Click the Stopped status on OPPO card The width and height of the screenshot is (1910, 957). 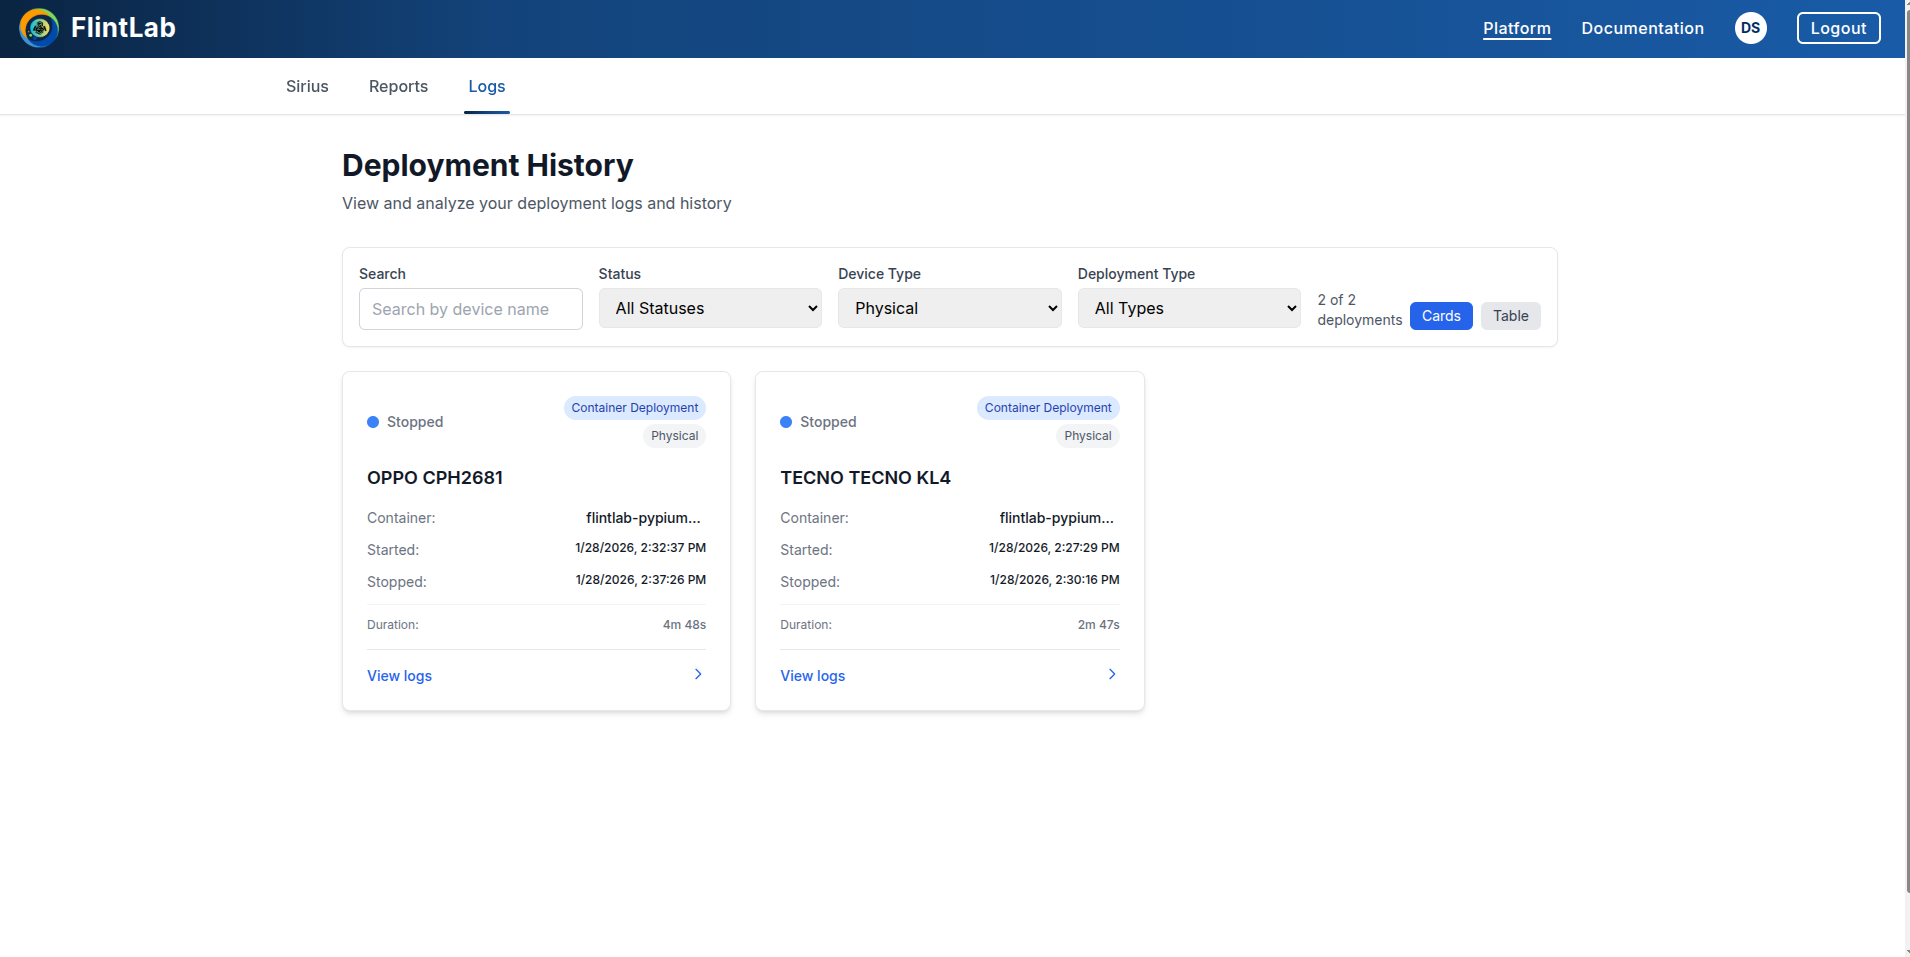[x=415, y=422]
